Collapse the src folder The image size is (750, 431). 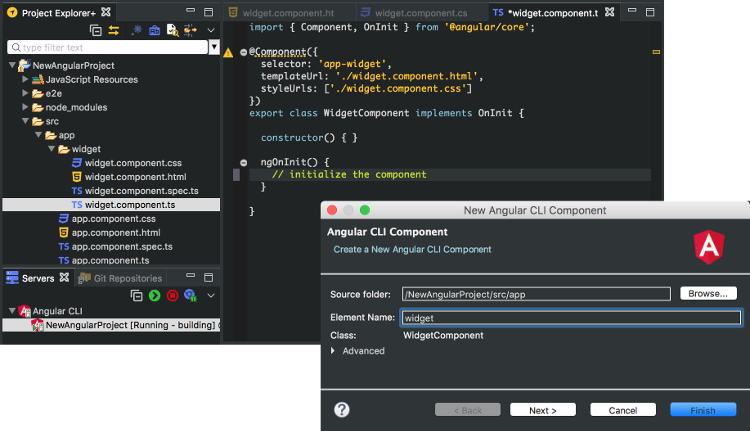pyautogui.click(x=25, y=121)
